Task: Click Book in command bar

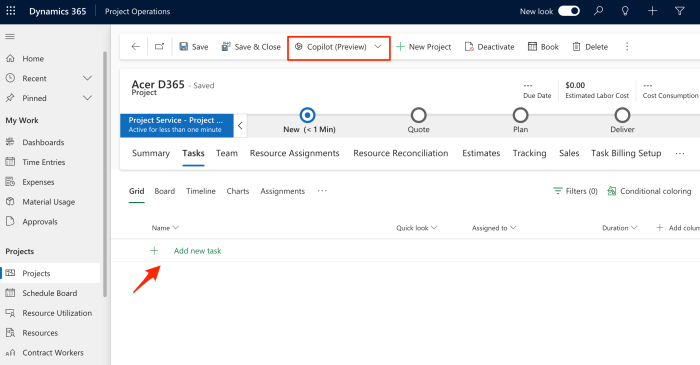Action: coord(543,47)
